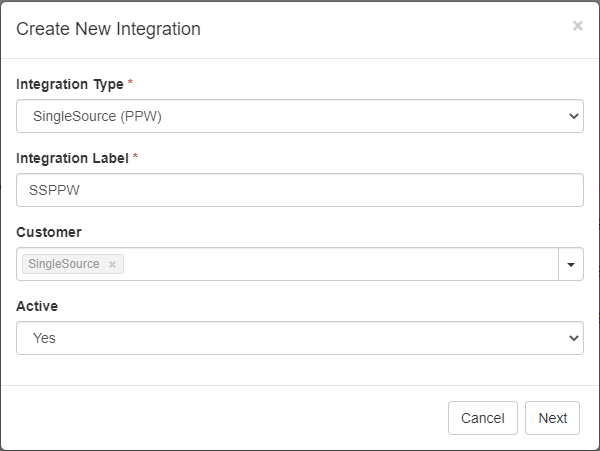600x451 pixels.
Task: Click the SSPPW text in label field
Action: coord(54,190)
